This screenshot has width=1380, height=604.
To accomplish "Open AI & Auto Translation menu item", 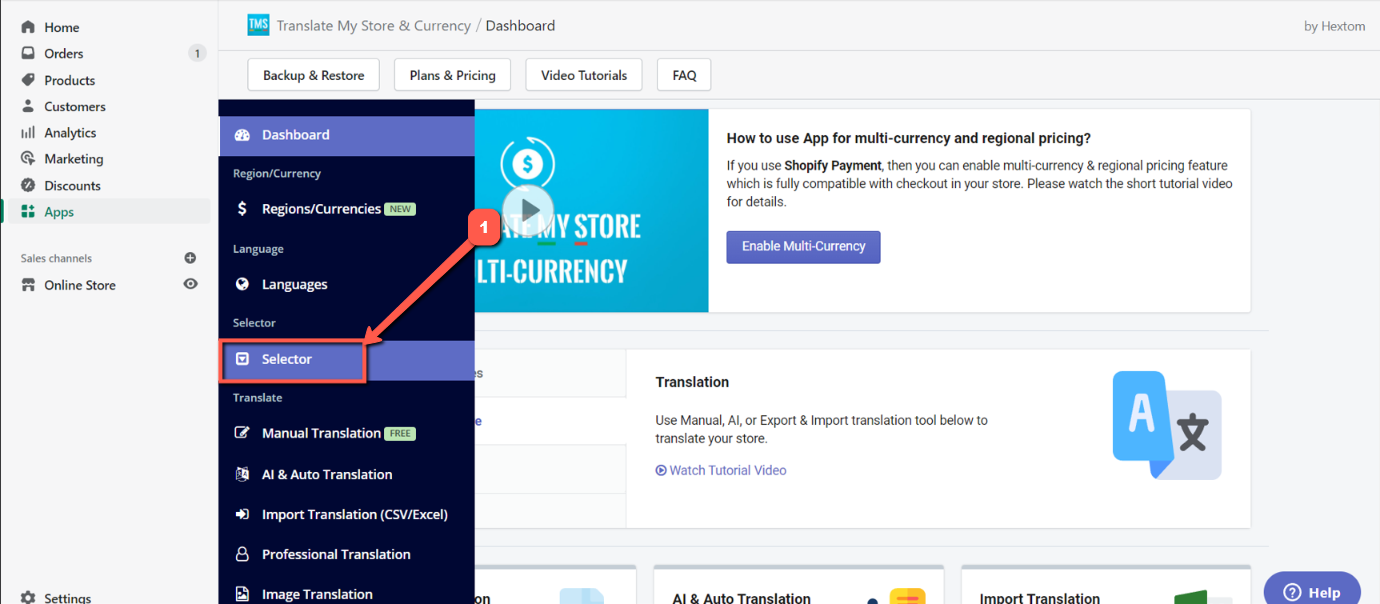I will 347,474.
